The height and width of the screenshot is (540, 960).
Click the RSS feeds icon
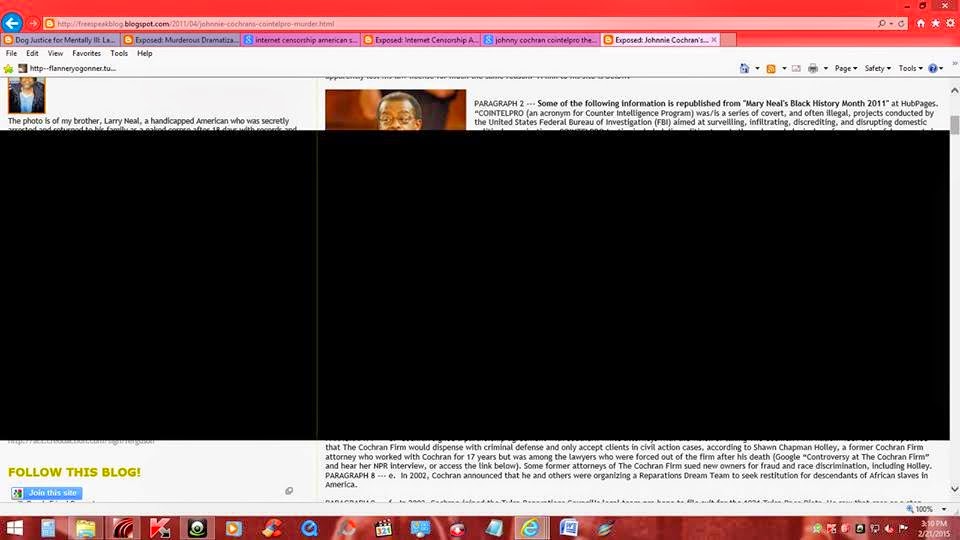coord(771,69)
